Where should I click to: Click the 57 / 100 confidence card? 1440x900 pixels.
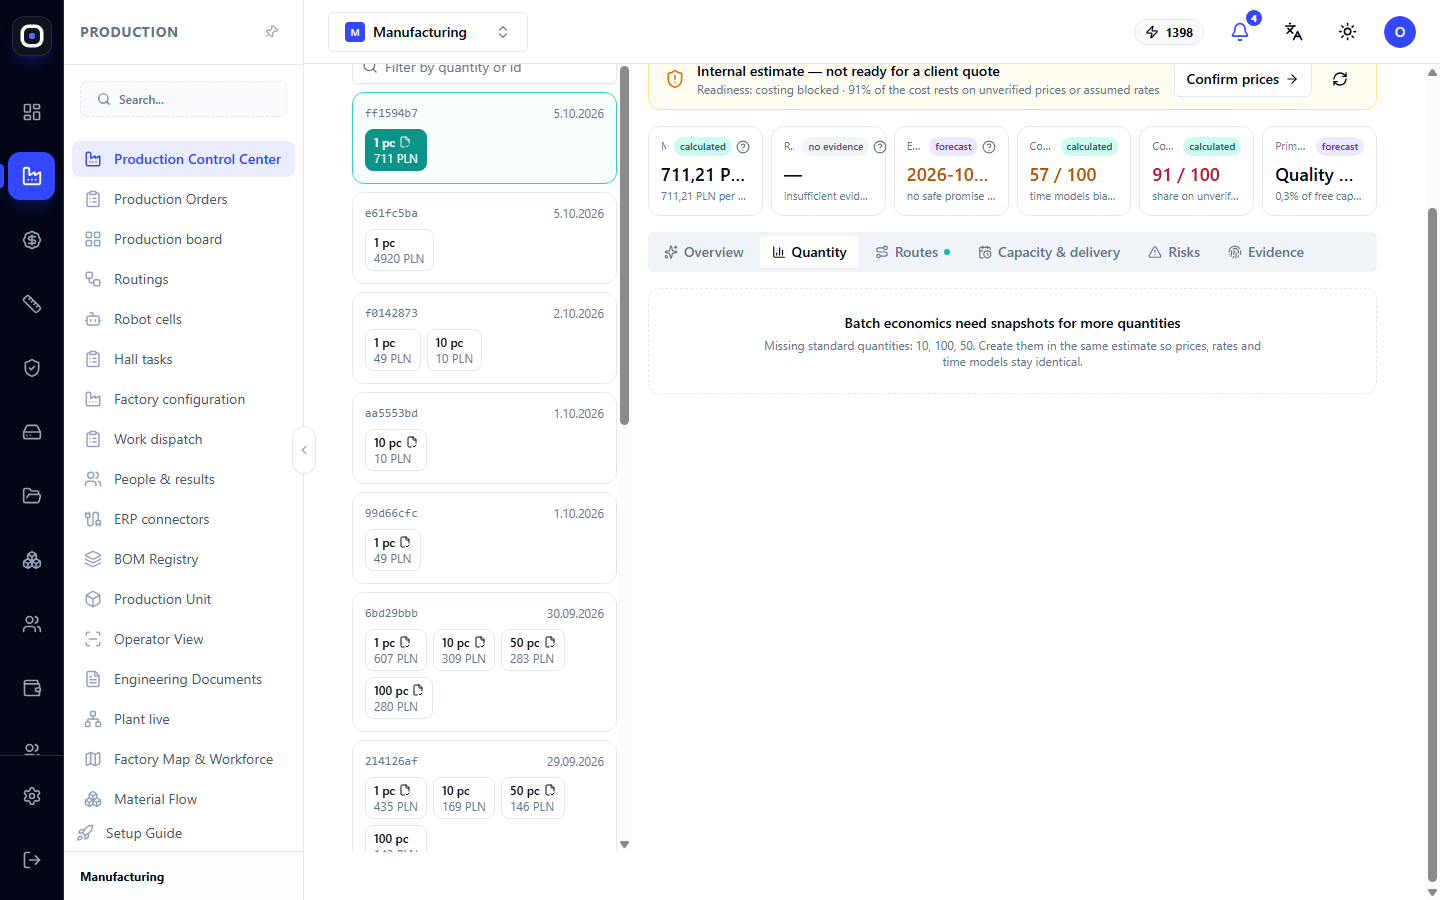coord(1074,171)
